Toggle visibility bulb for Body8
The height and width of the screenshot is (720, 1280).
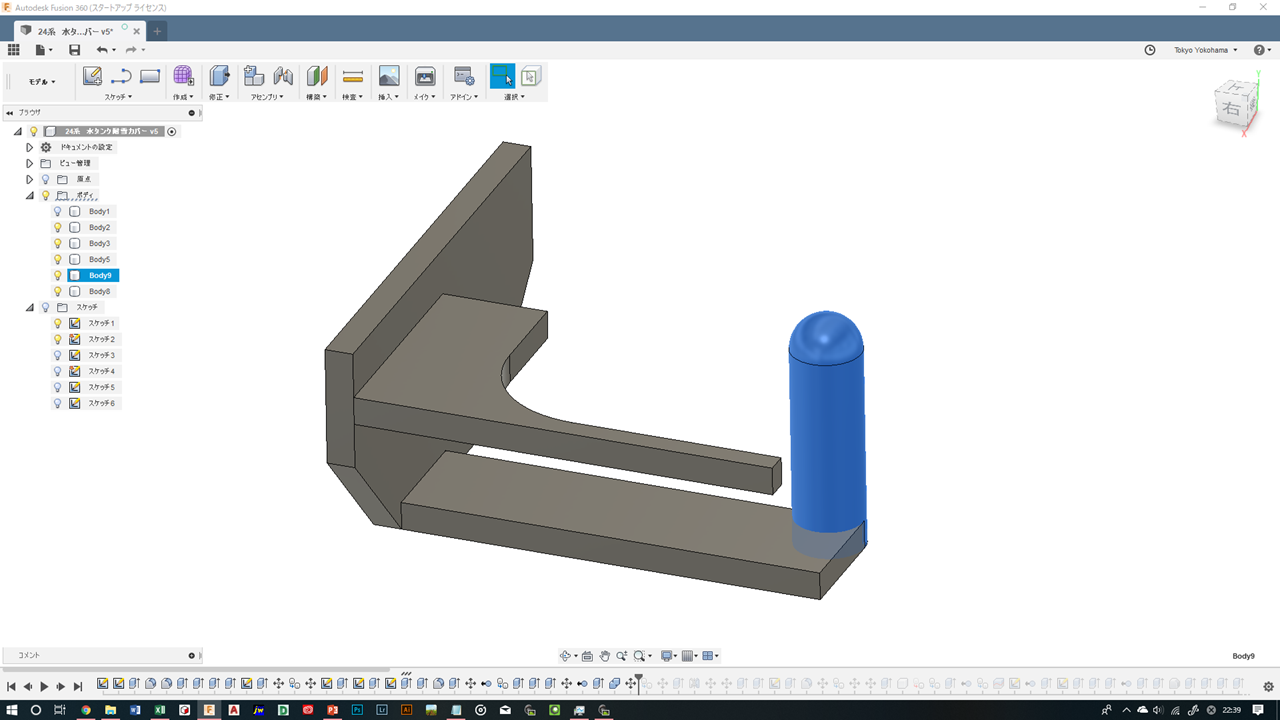tap(58, 292)
